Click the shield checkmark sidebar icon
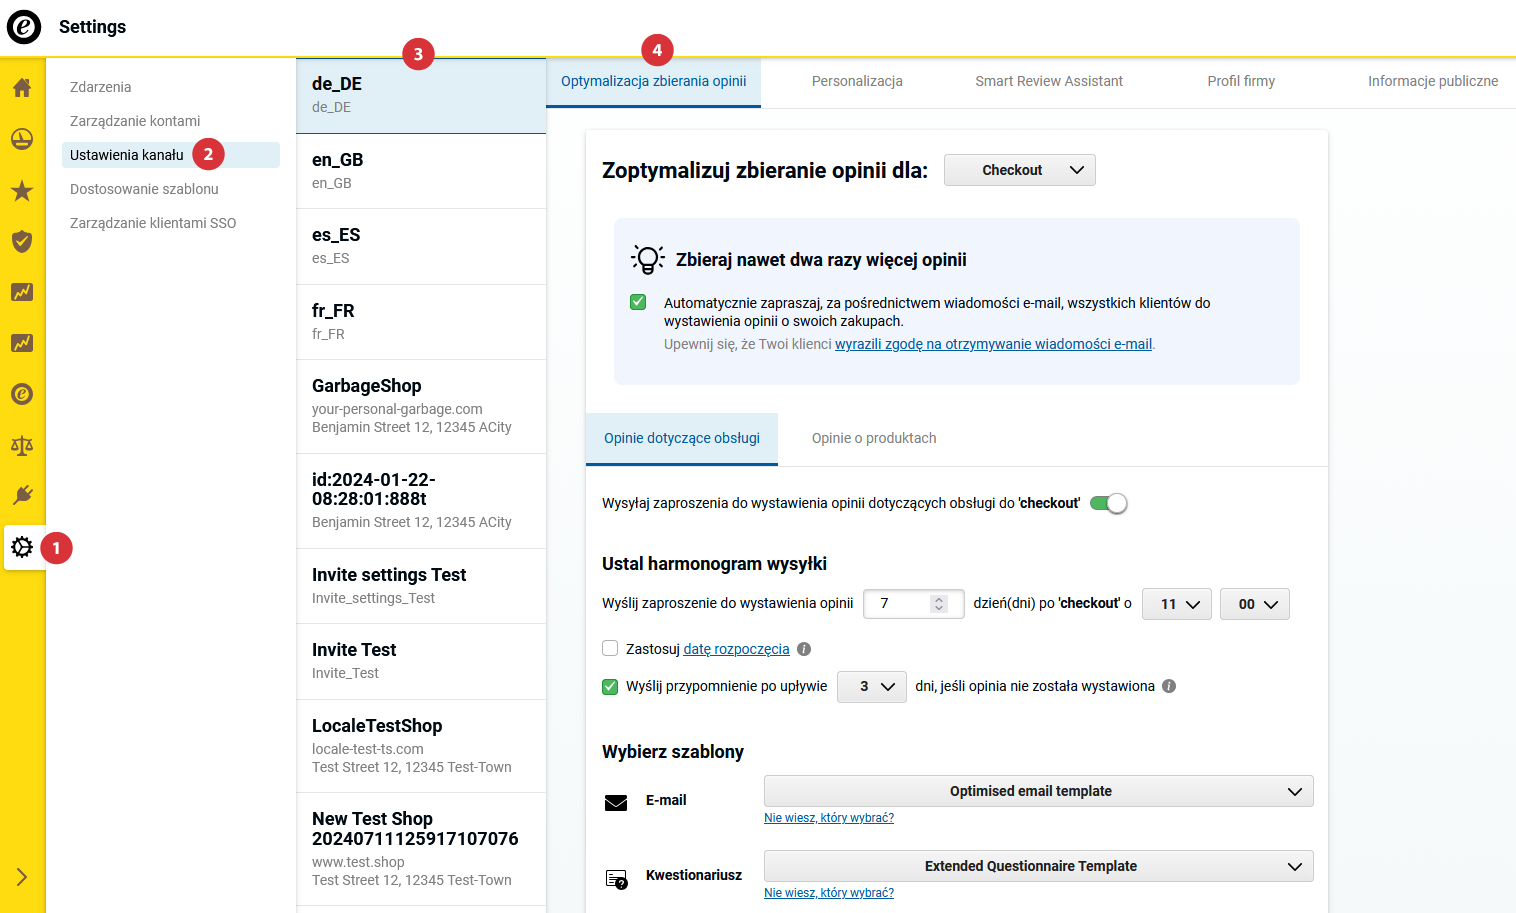Screen dimensions: 1516x913 [22, 241]
